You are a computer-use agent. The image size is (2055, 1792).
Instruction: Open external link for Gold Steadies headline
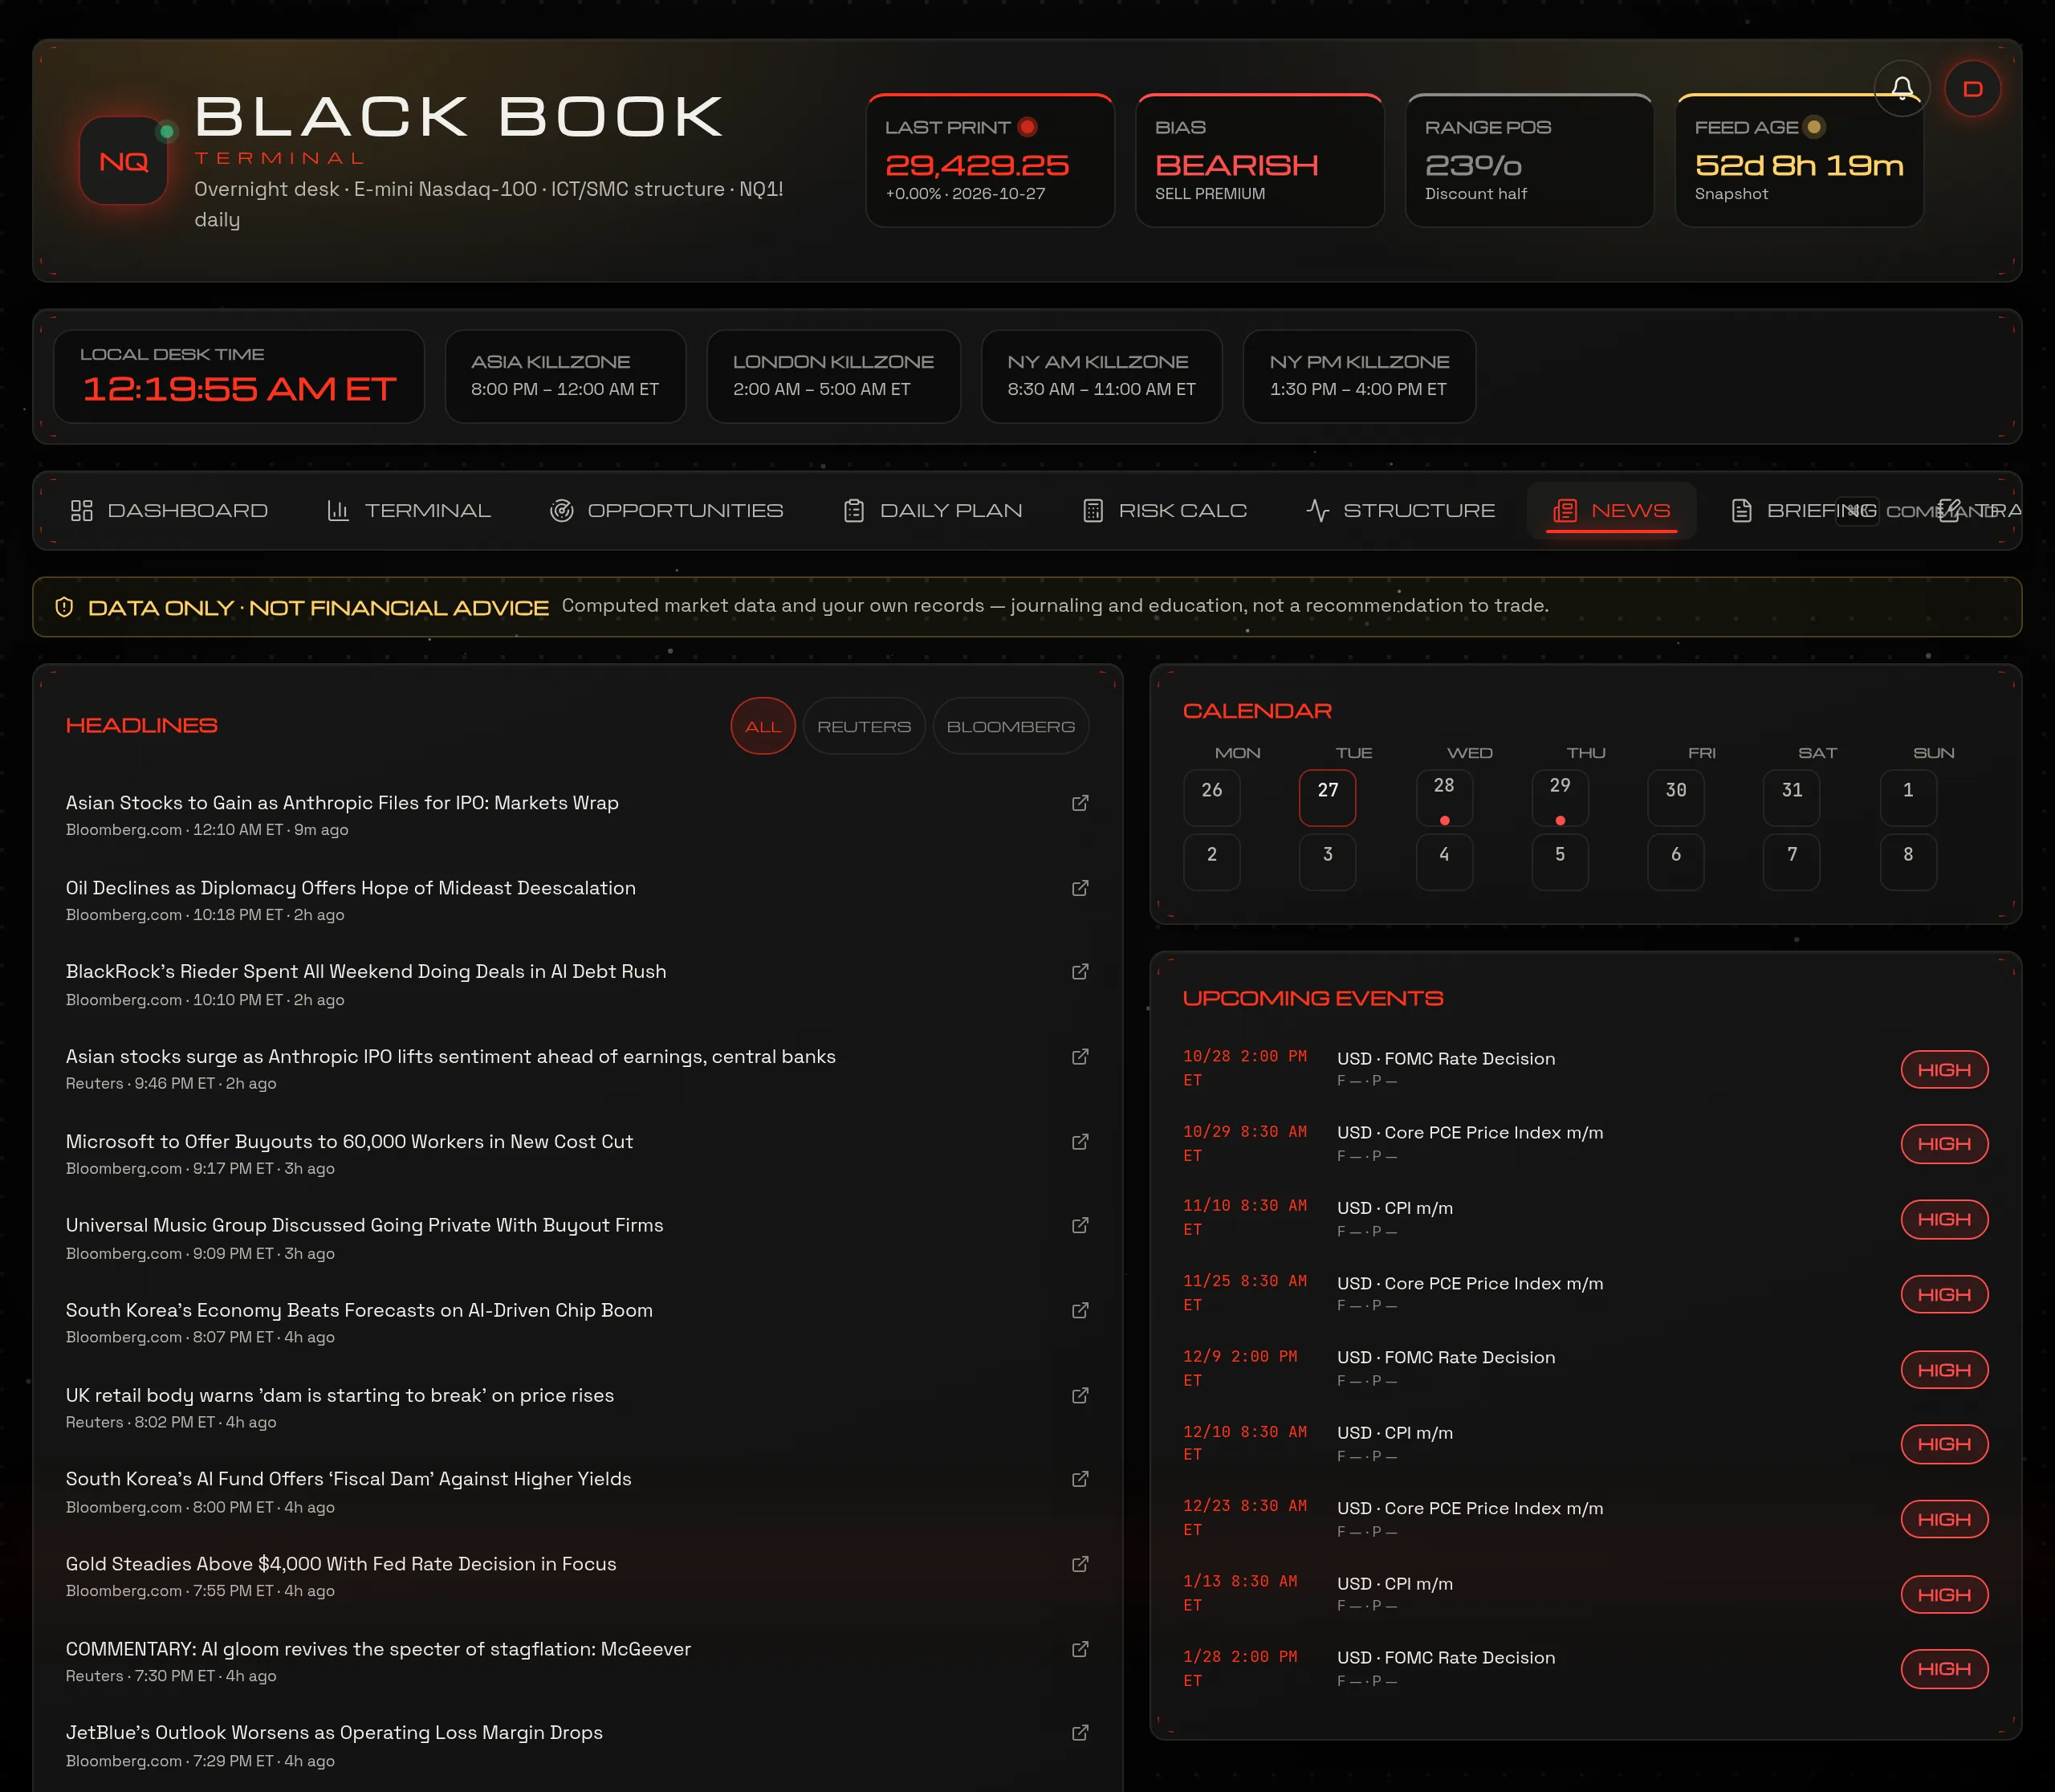point(1080,1564)
